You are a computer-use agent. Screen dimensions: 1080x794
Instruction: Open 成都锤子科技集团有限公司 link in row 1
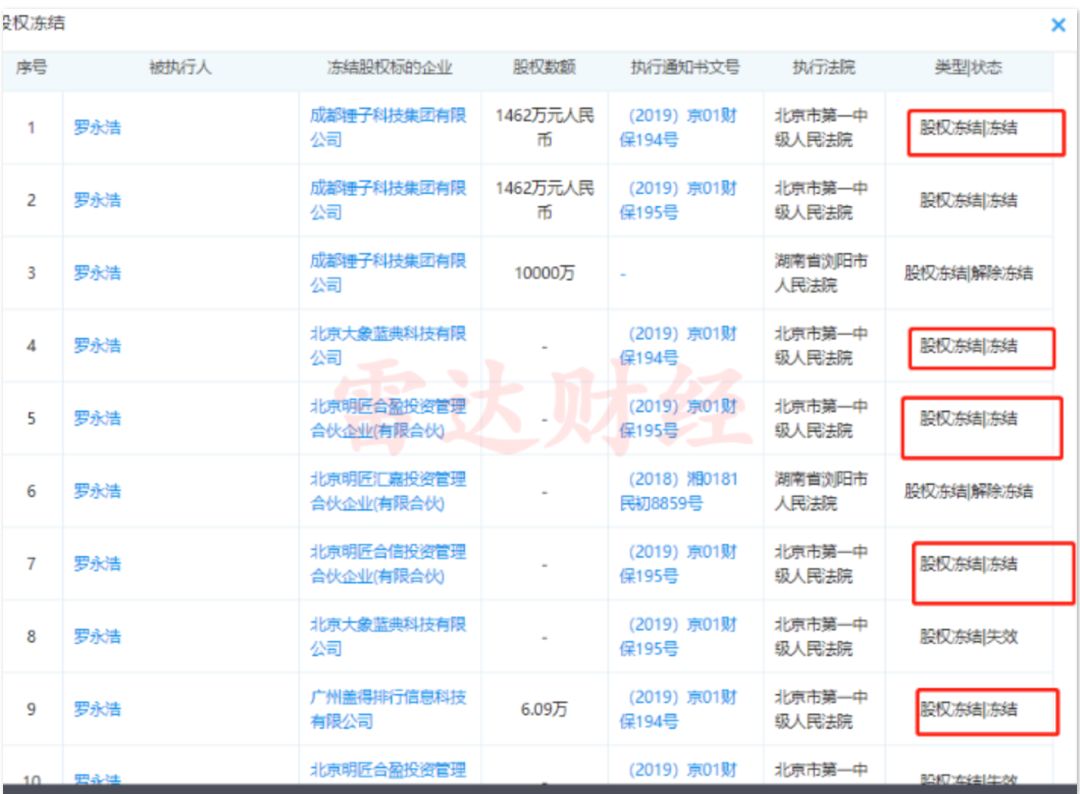point(388,127)
